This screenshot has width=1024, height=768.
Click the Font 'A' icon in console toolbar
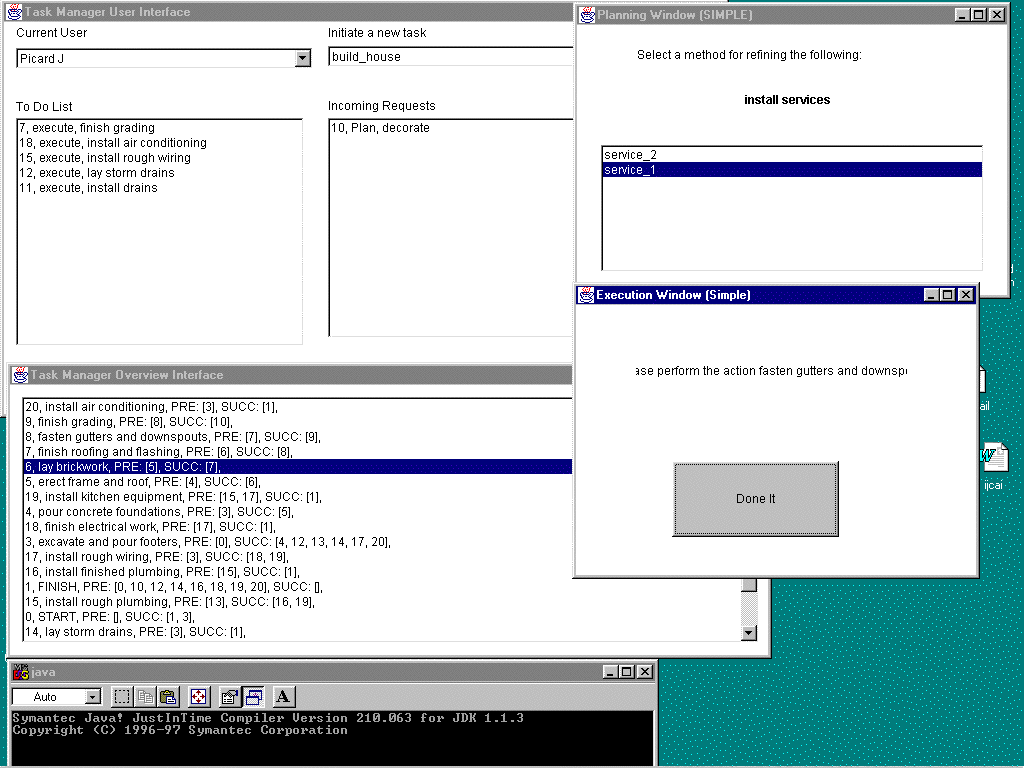coord(283,697)
